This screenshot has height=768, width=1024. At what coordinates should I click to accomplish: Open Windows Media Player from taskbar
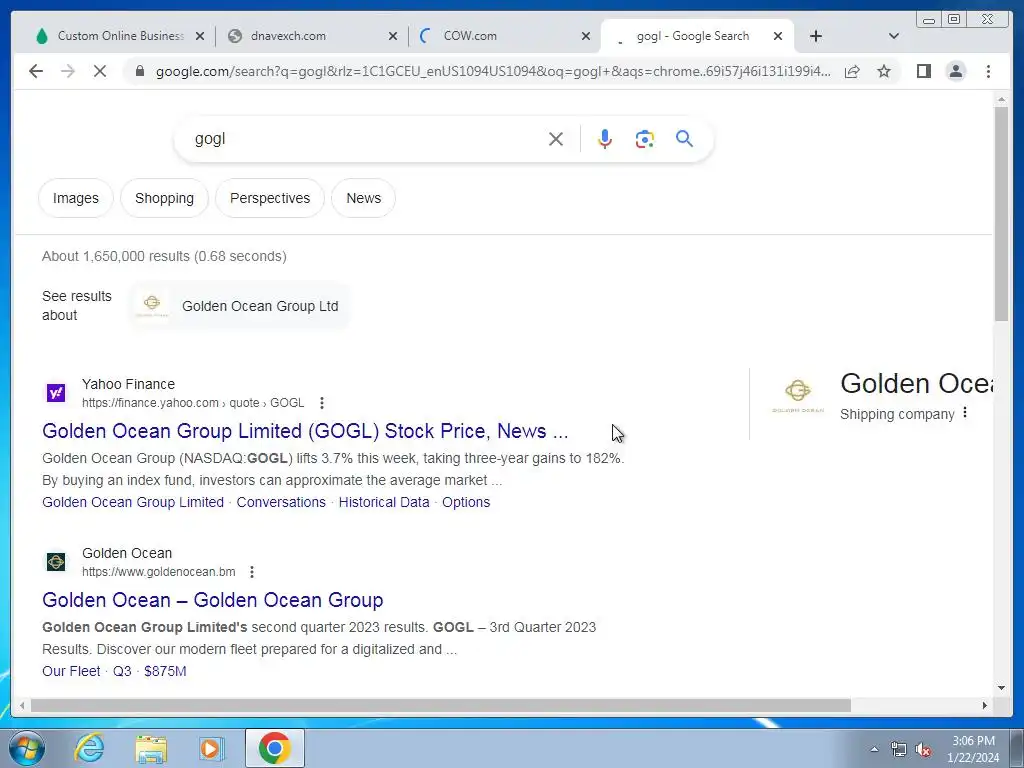(211, 748)
